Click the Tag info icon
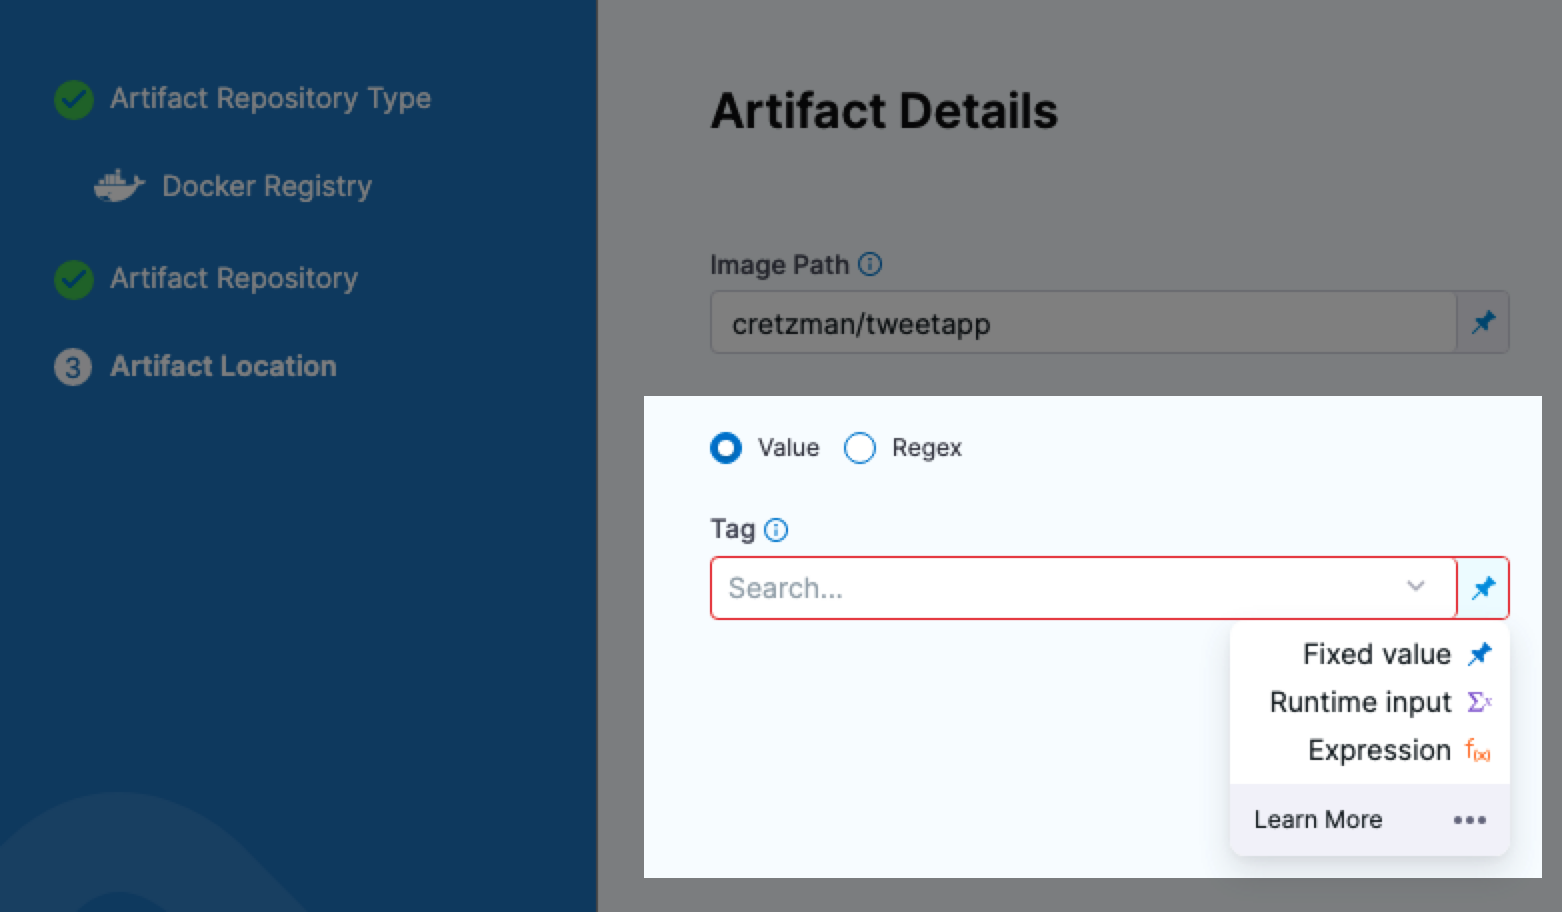This screenshot has height=912, width=1562. (x=776, y=530)
